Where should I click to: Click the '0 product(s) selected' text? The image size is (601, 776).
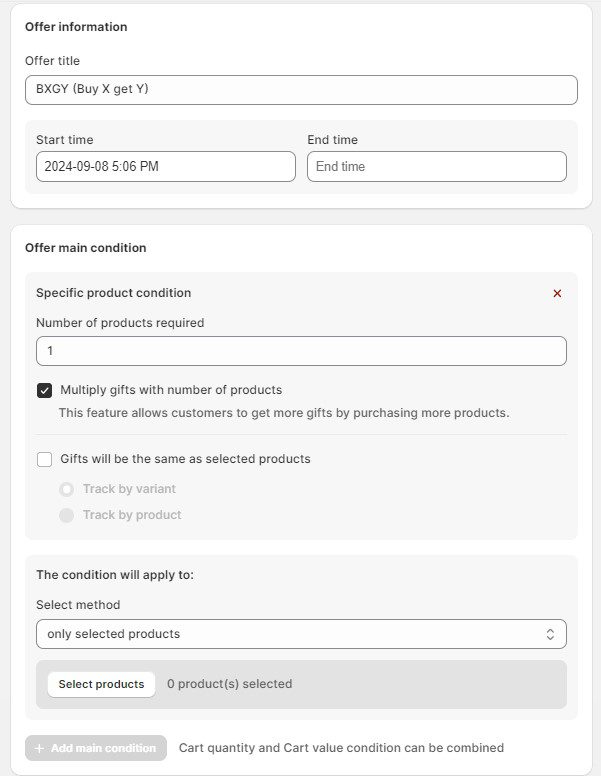[229, 684]
